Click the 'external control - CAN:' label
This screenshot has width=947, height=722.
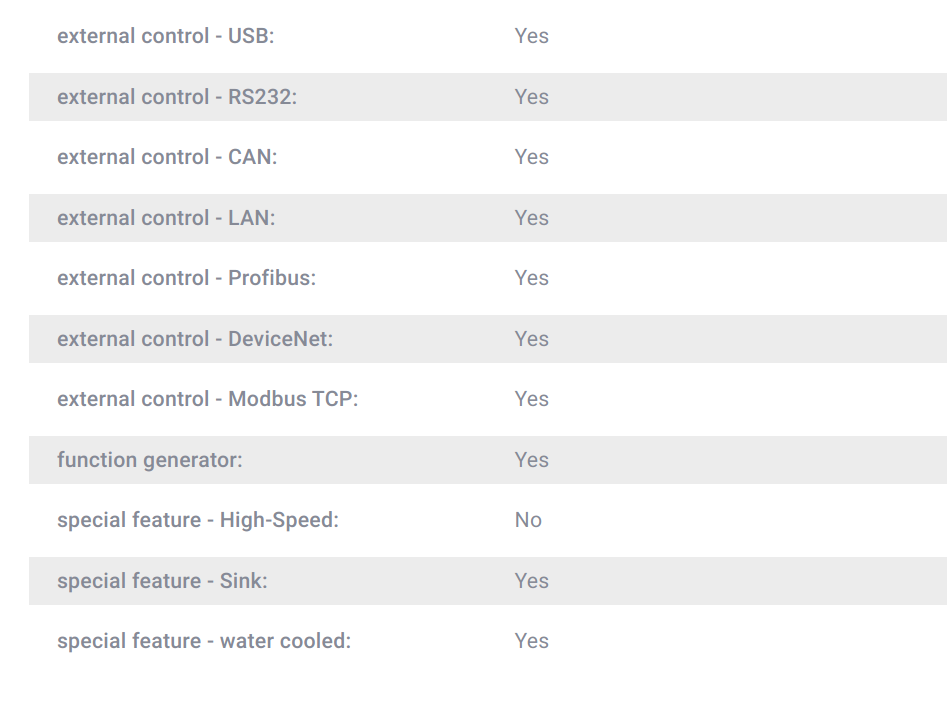tap(167, 157)
